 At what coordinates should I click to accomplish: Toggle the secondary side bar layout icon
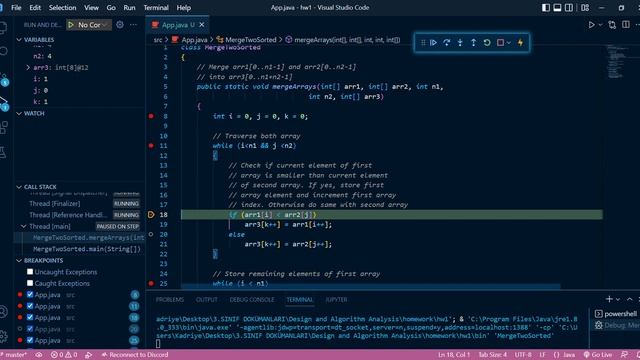569,7
